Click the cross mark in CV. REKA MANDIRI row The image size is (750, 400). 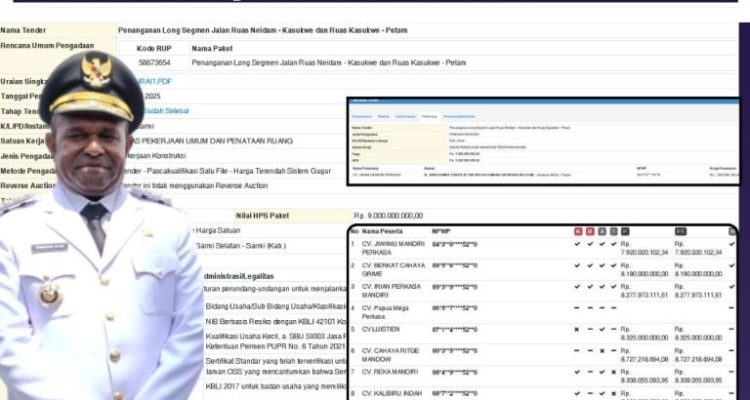point(614,372)
